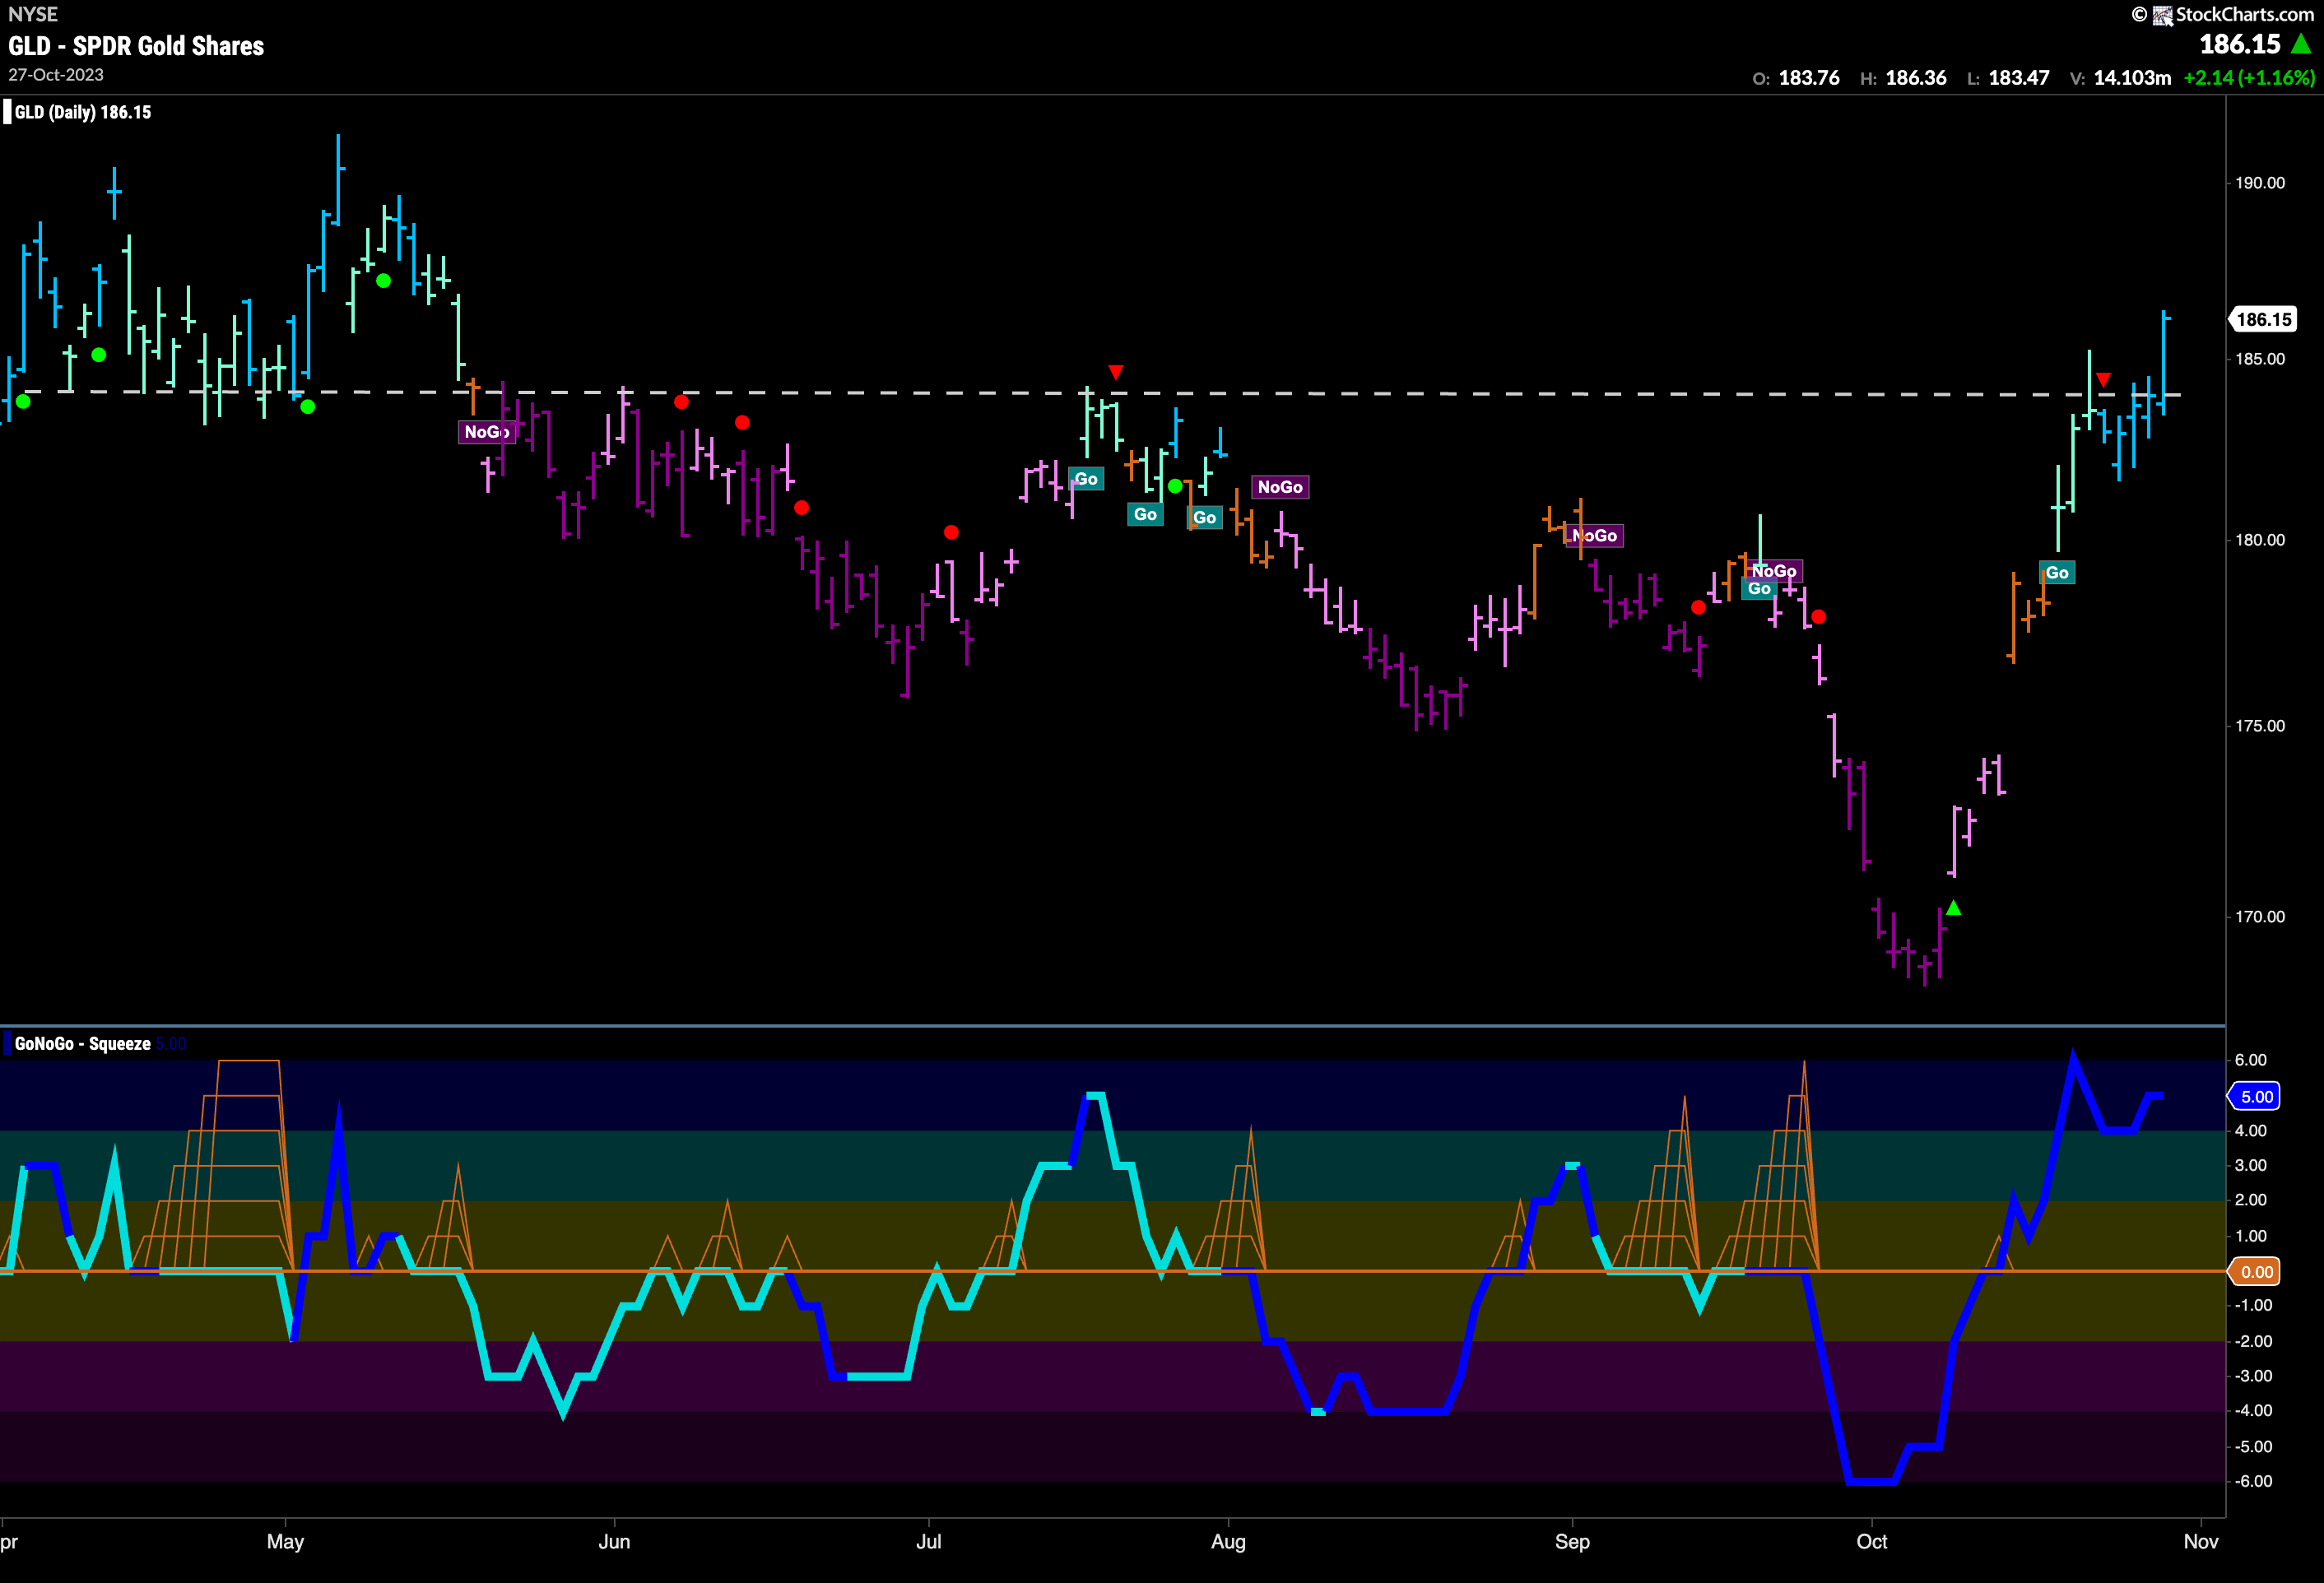Click the Aug label on time axis
This screenshot has height=1583, width=2324.
click(1228, 1542)
